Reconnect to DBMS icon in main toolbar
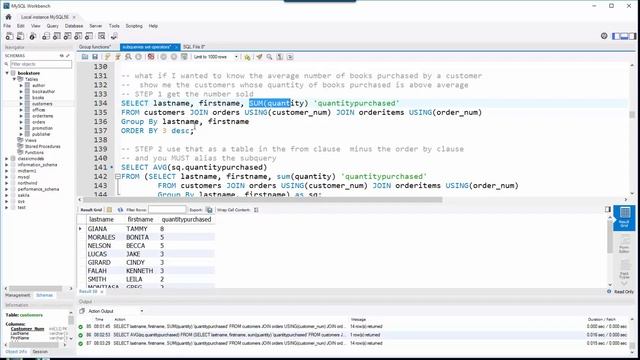 tap(114, 36)
